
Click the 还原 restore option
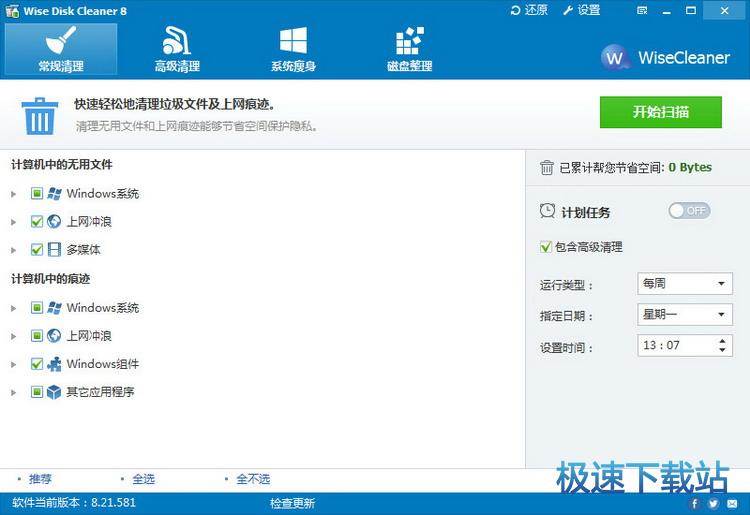pos(529,10)
